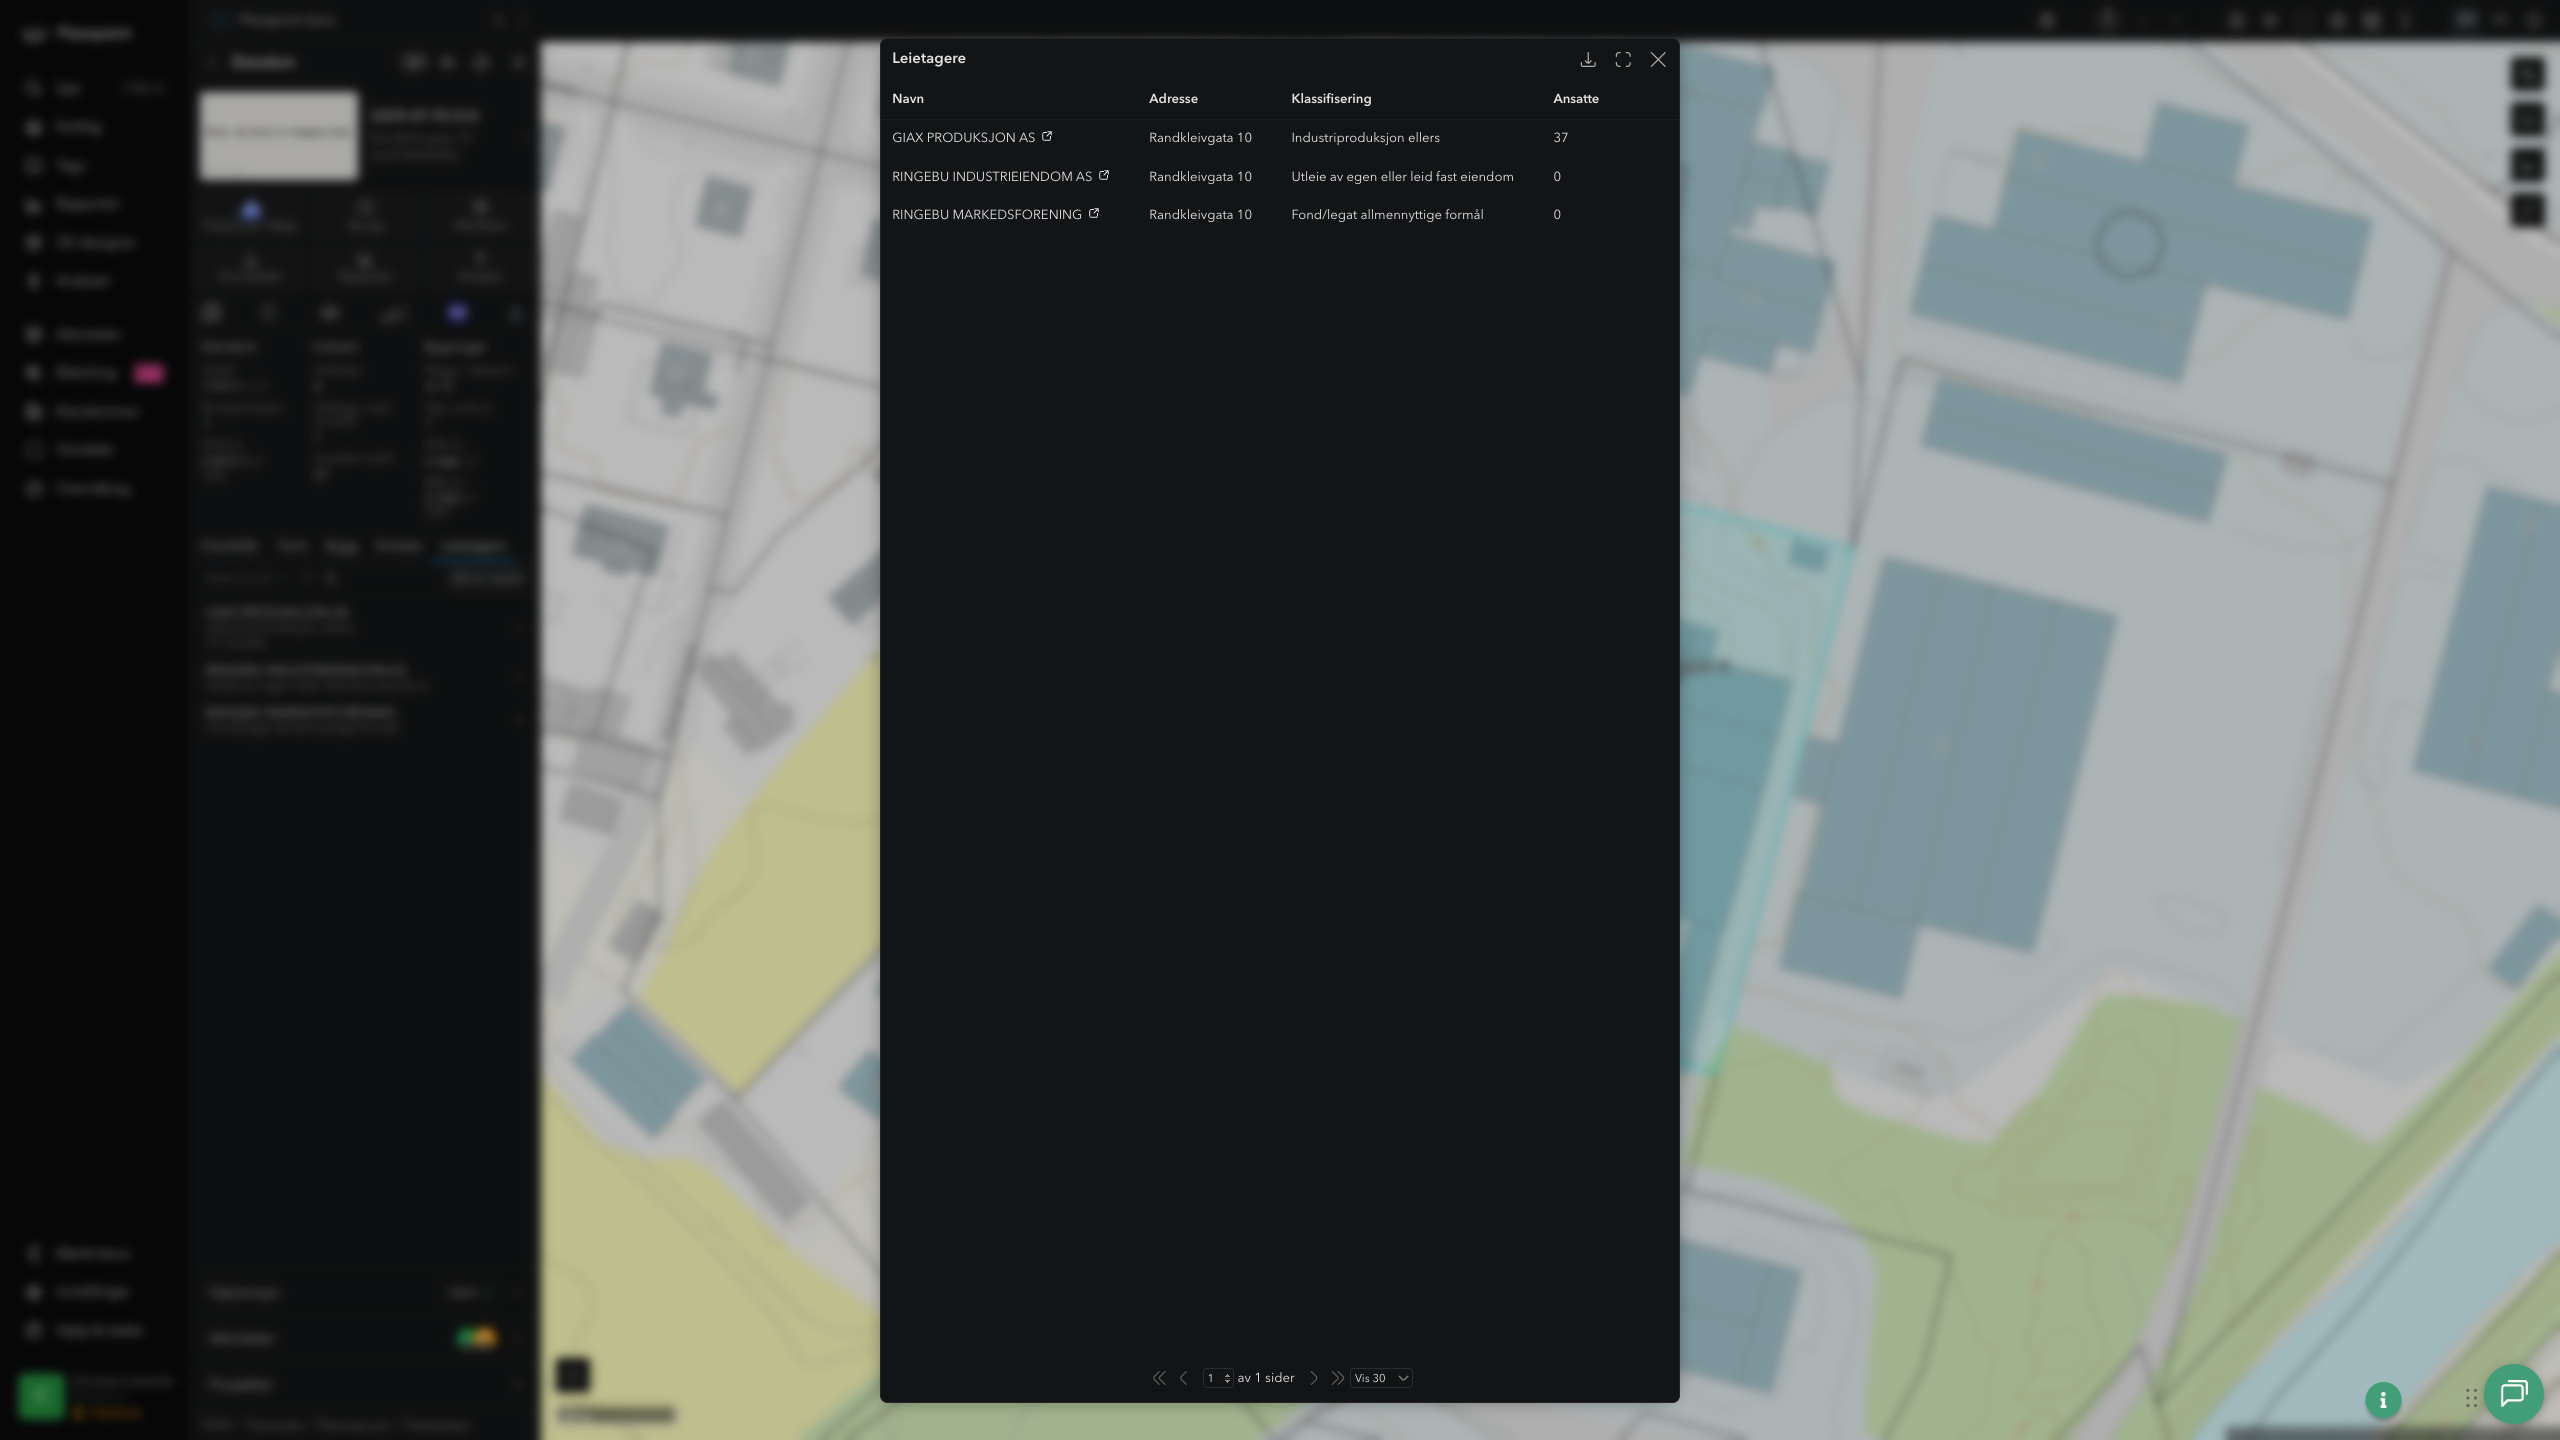
Task: Go to previous page of tenants
Action: (1184, 1378)
